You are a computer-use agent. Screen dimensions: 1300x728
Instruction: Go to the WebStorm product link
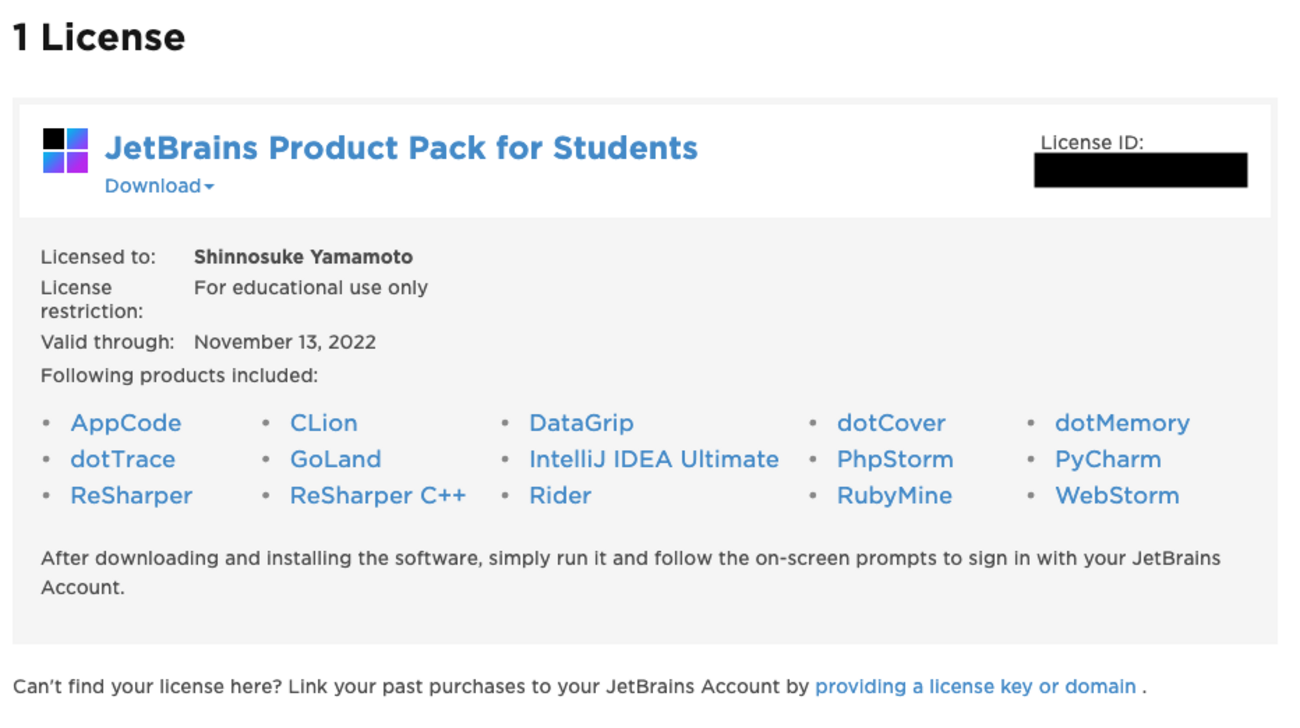click(x=1117, y=495)
